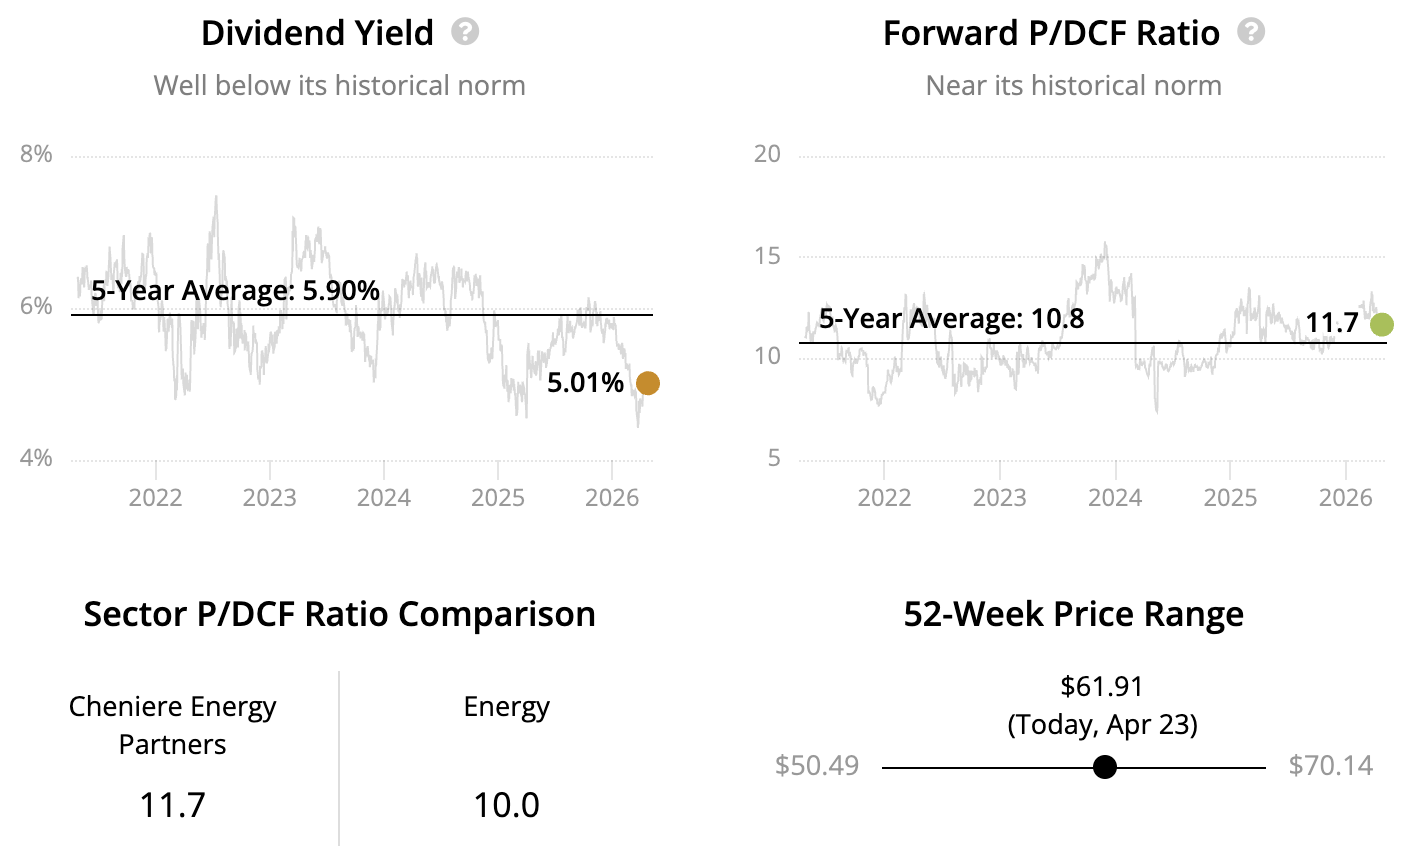Click the 5-Year Average: 5.90% label

click(235, 291)
